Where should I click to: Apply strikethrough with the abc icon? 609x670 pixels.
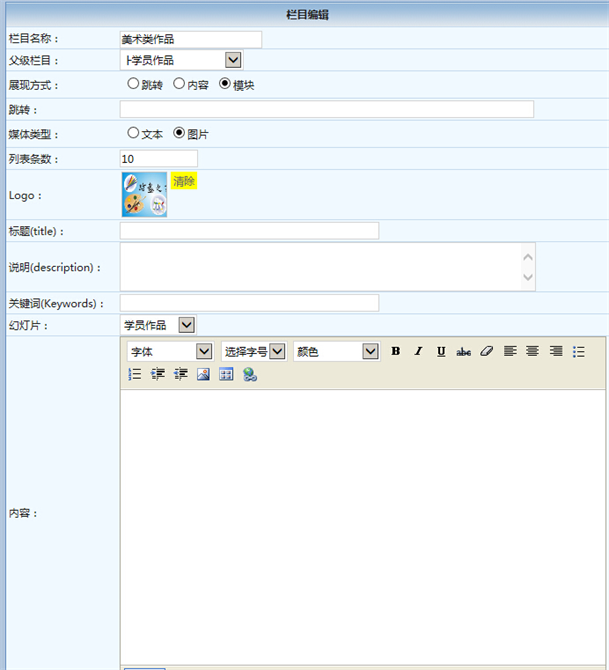(463, 351)
